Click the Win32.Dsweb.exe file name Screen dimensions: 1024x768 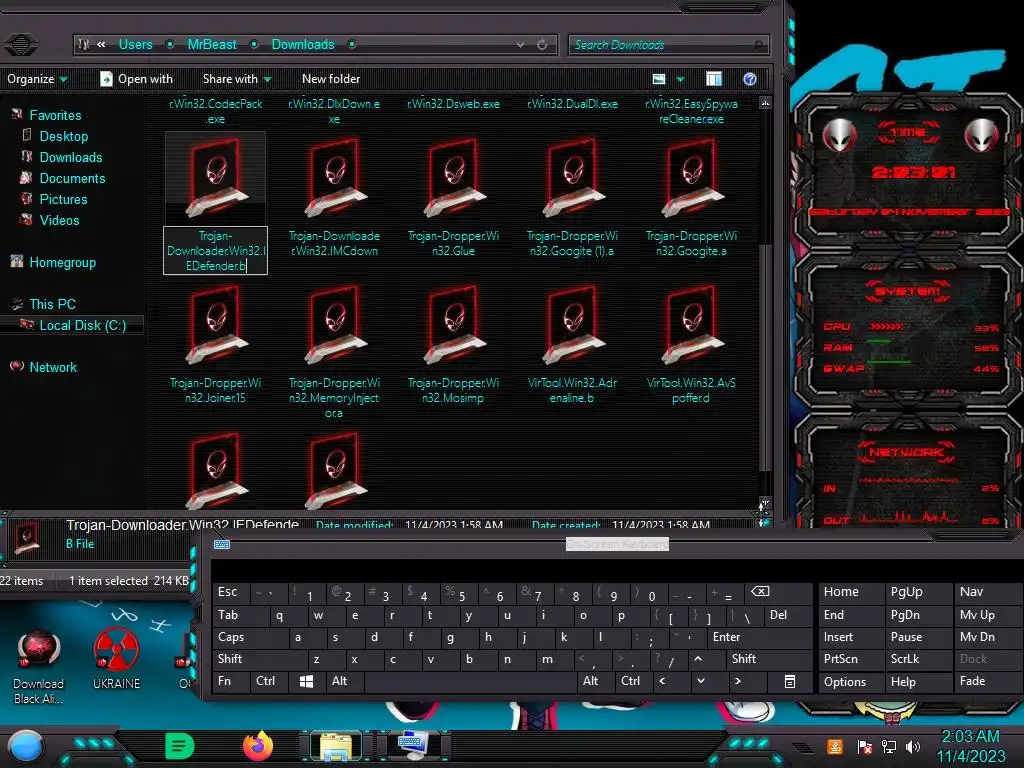click(453, 104)
